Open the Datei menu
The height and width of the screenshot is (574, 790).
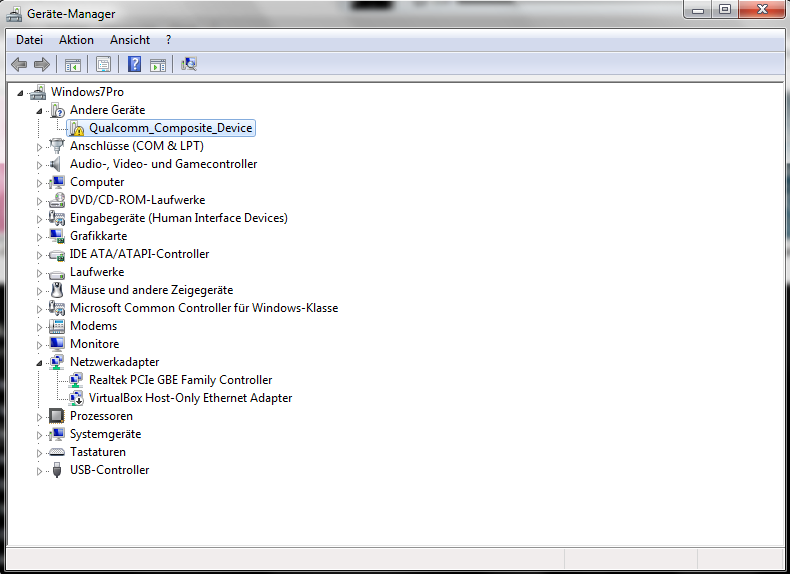click(x=29, y=40)
